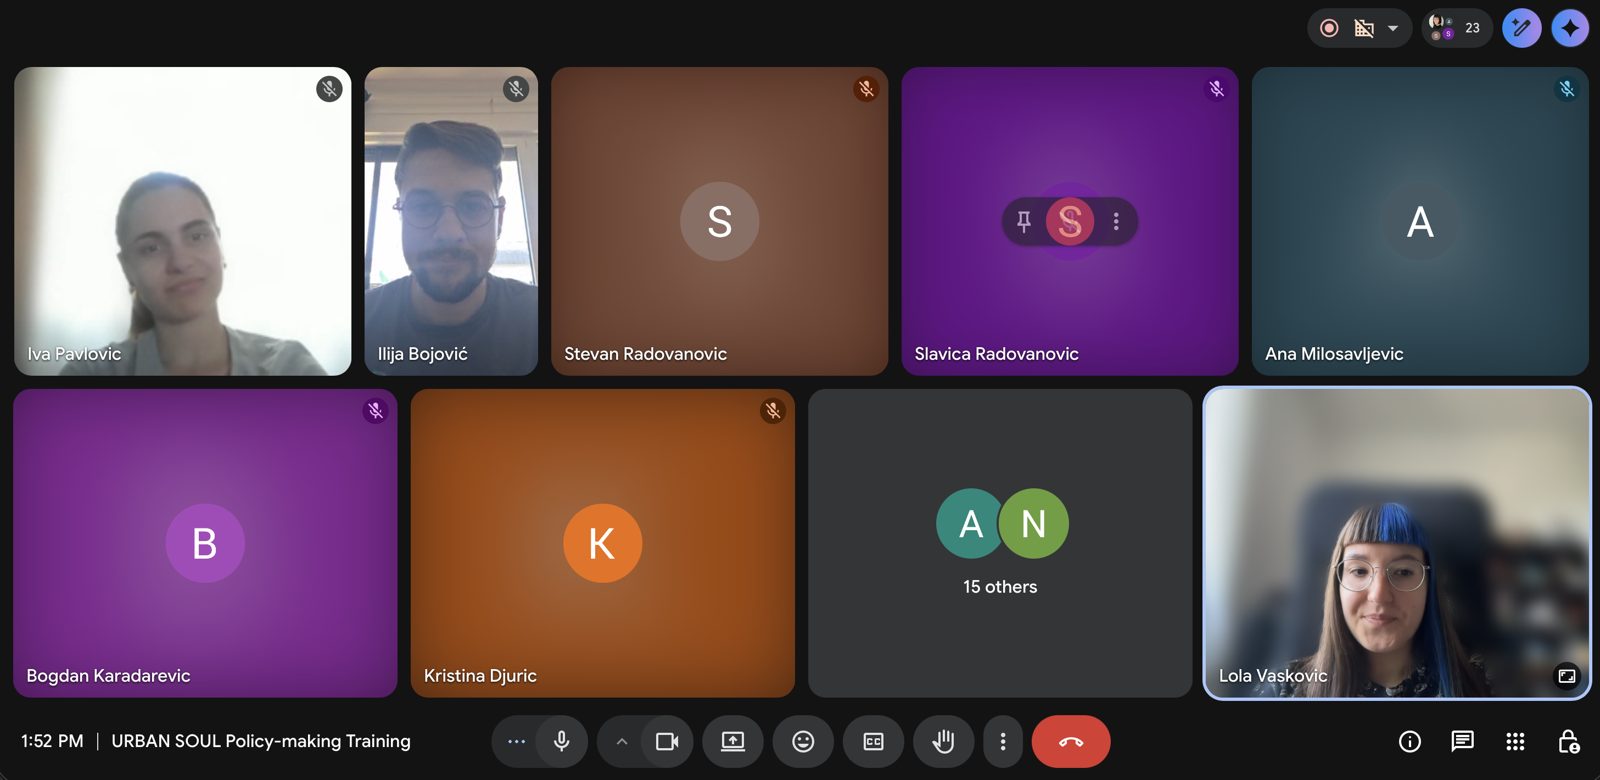Open the chat messages panel

pyautogui.click(x=1462, y=741)
